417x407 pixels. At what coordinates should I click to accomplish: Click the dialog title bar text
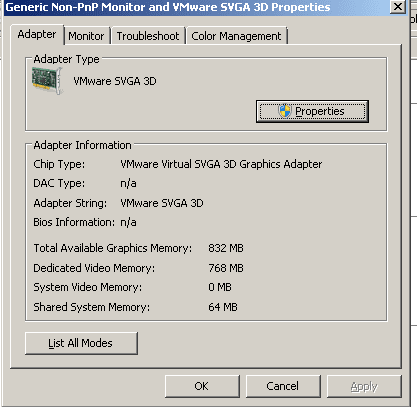(x=168, y=7)
